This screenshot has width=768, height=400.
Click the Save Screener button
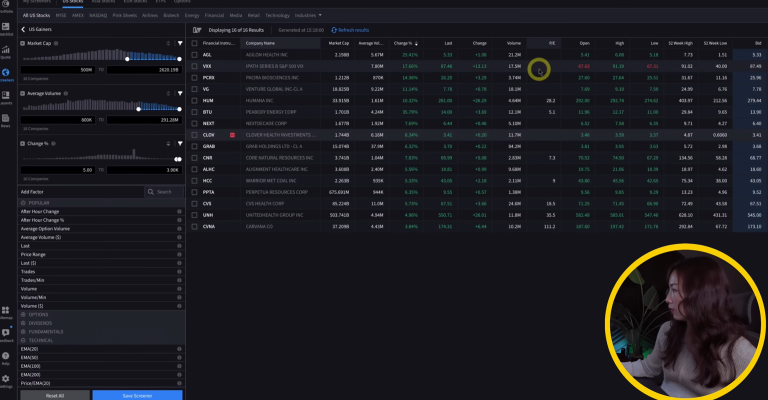pyautogui.click(x=137, y=395)
